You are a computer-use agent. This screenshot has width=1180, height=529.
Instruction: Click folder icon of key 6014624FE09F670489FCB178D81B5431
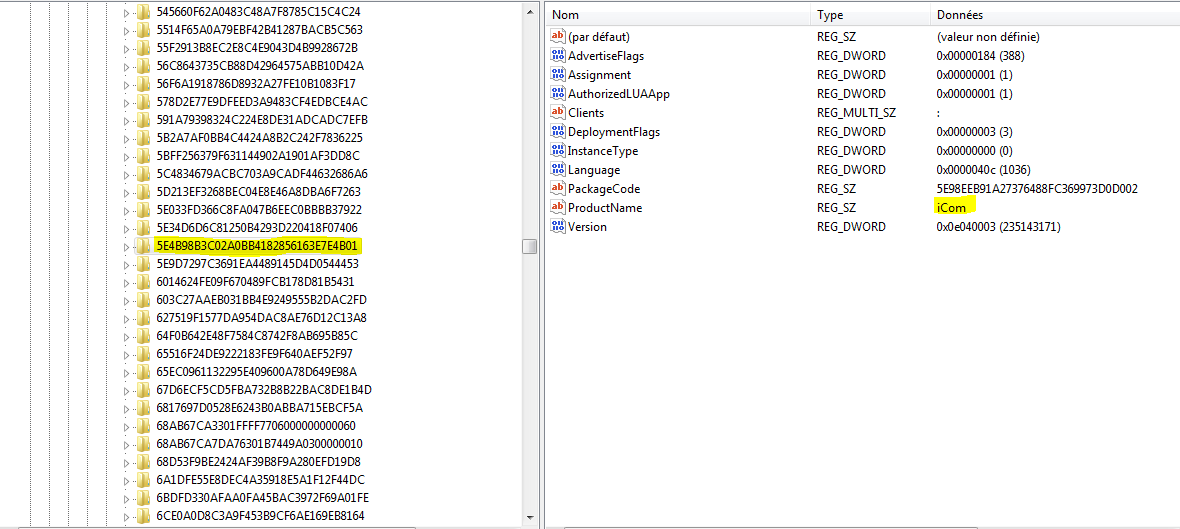click(x=143, y=282)
